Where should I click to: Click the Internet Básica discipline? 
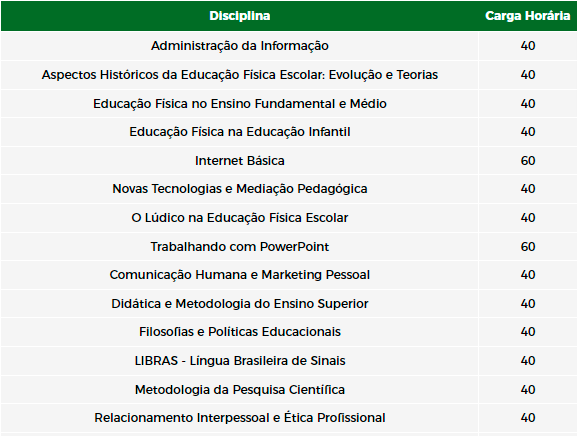(x=240, y=161)
